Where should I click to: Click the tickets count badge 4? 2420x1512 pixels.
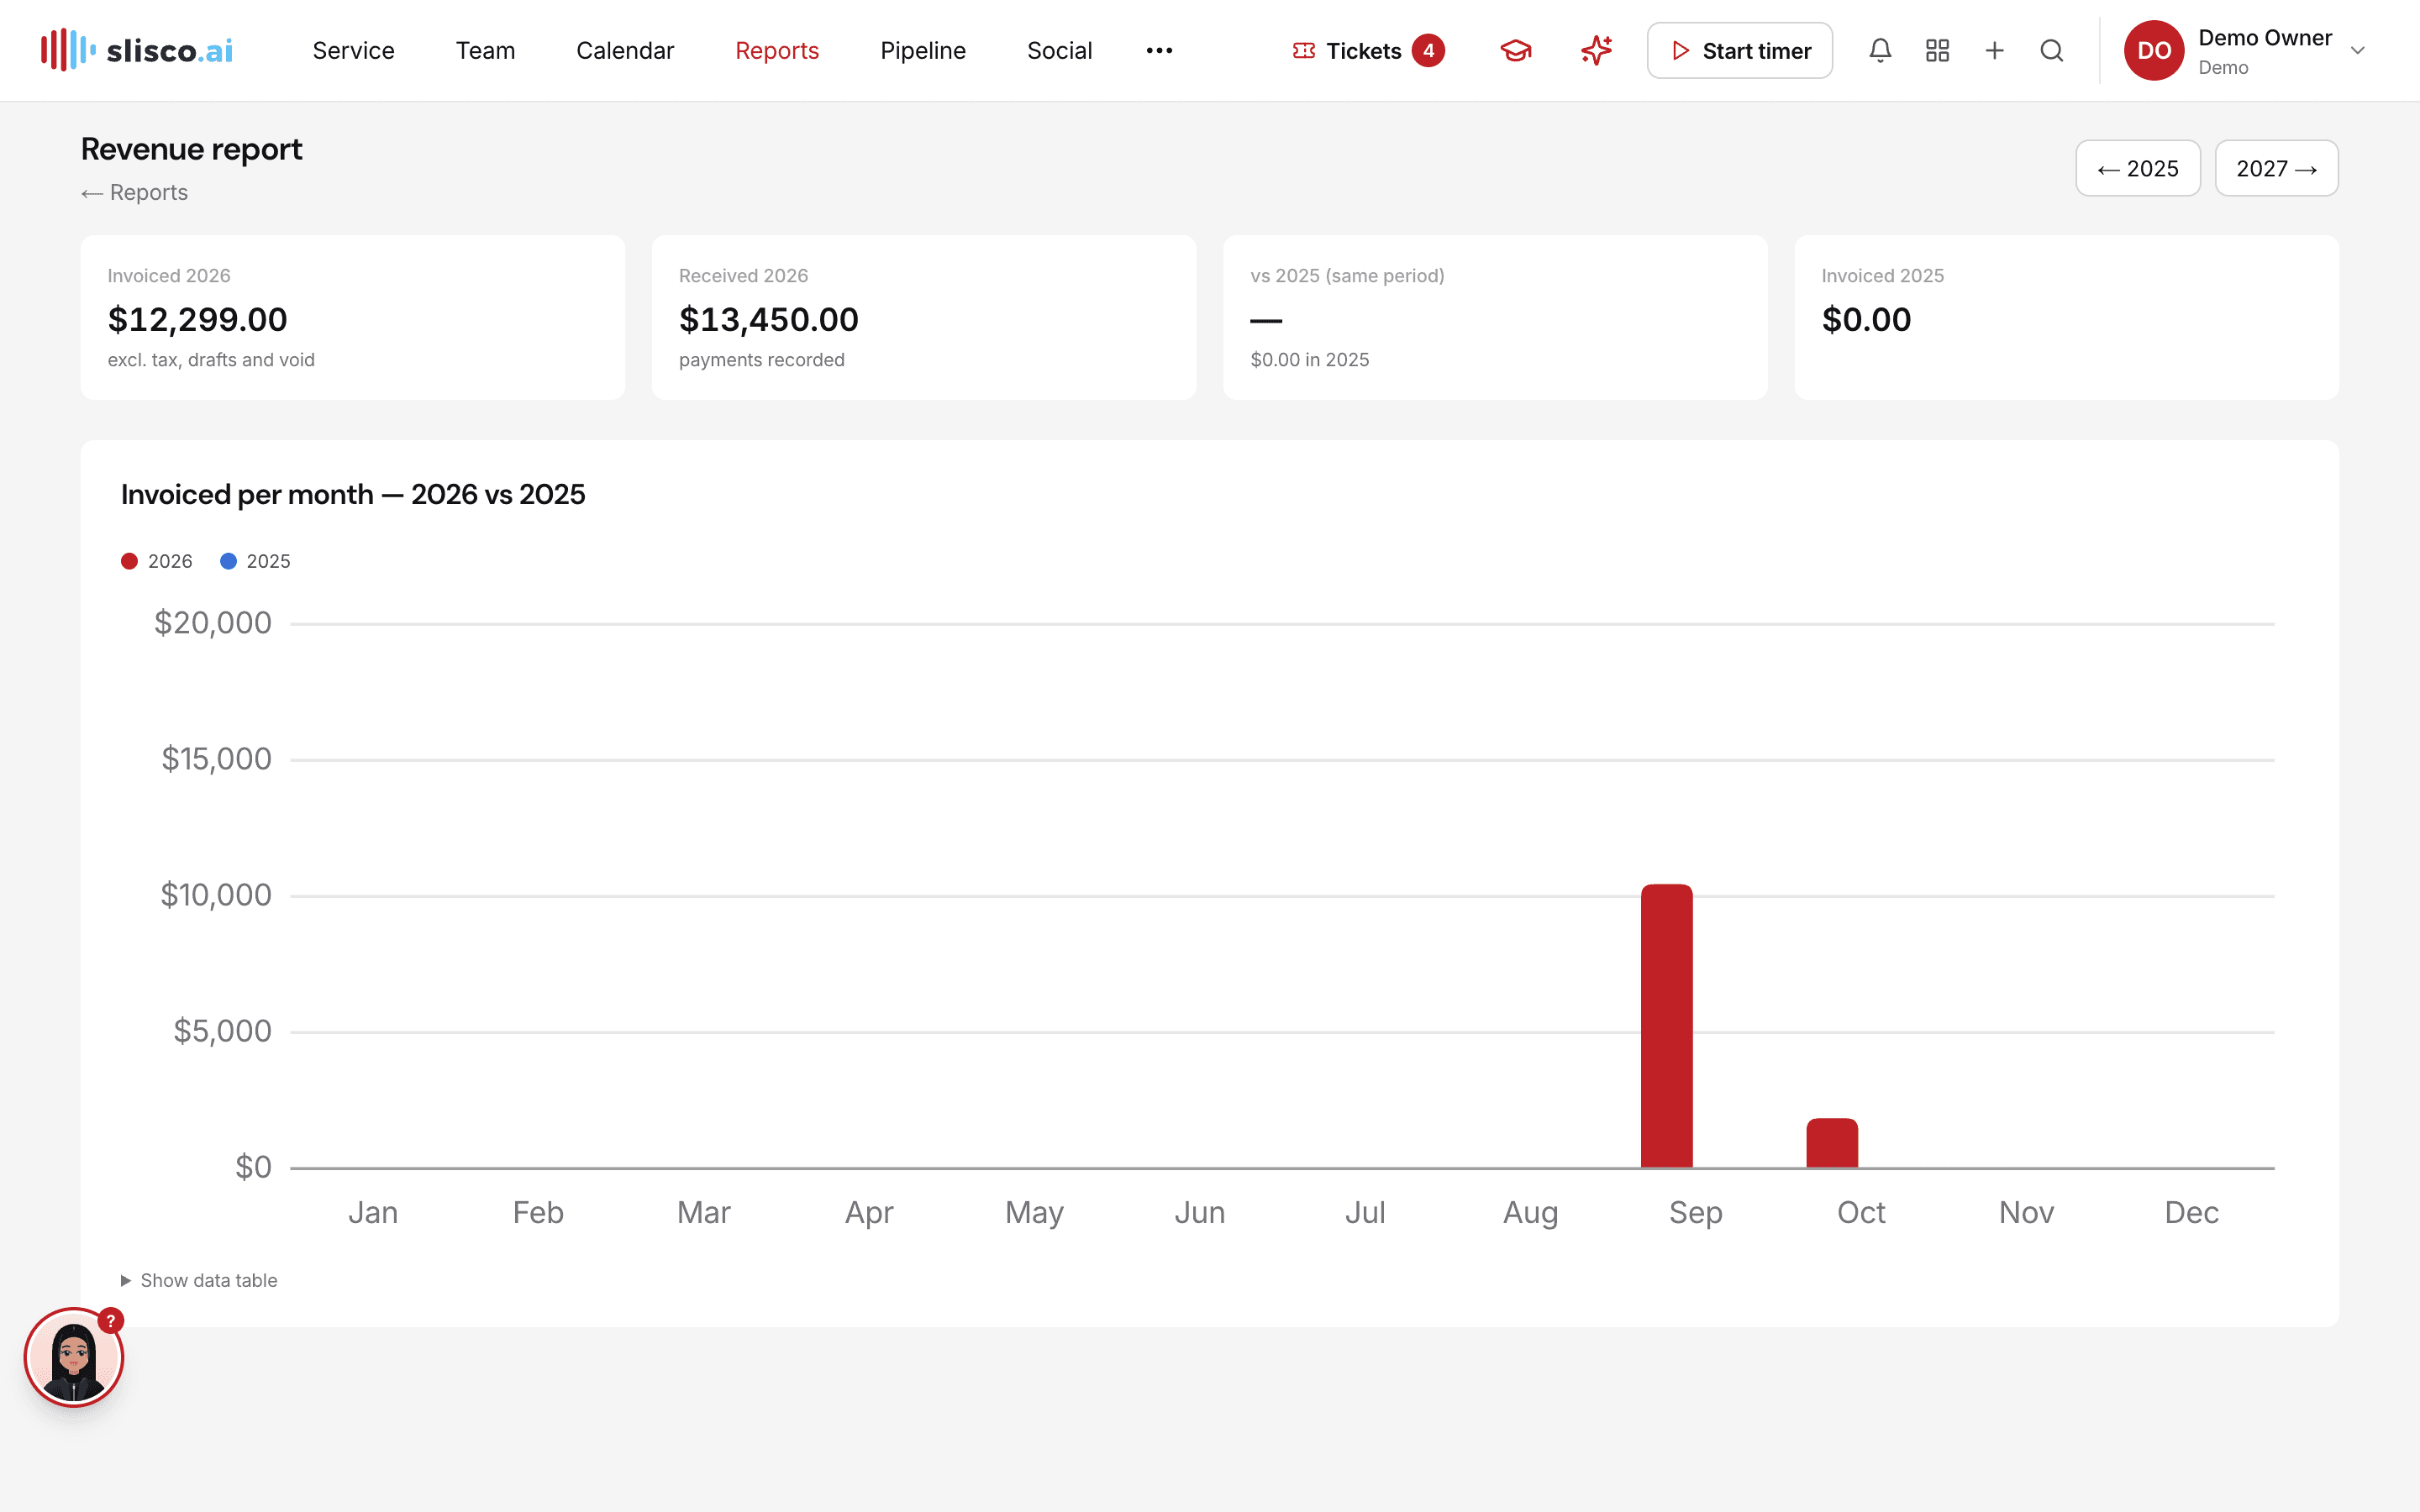point(1428,50)
